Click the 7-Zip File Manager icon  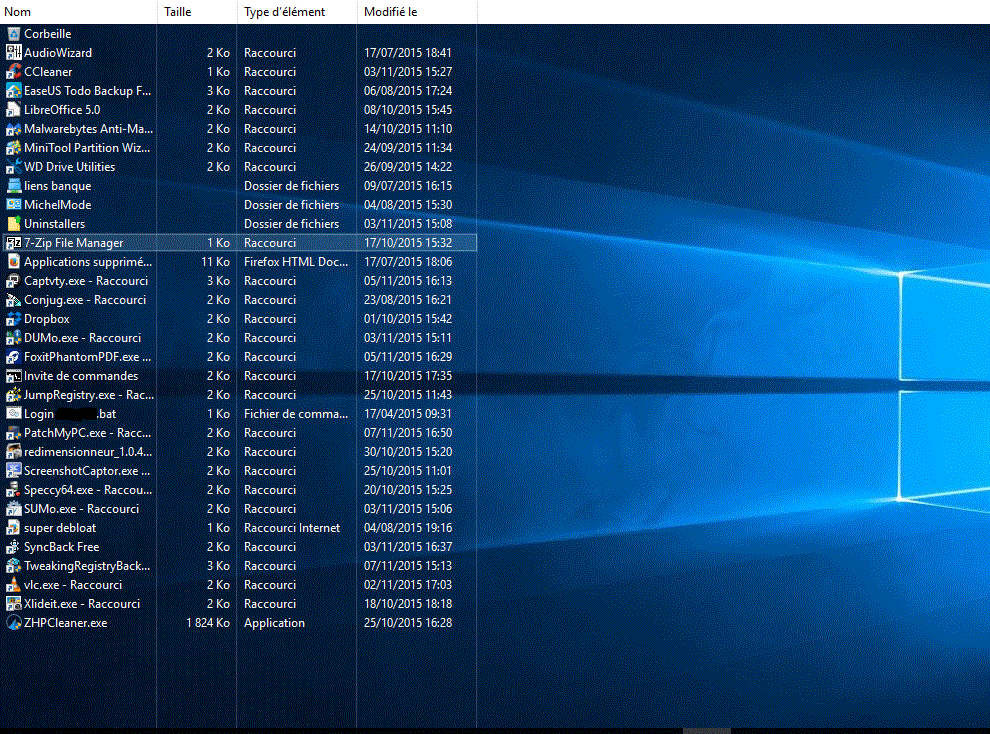(x=13, y=243)
